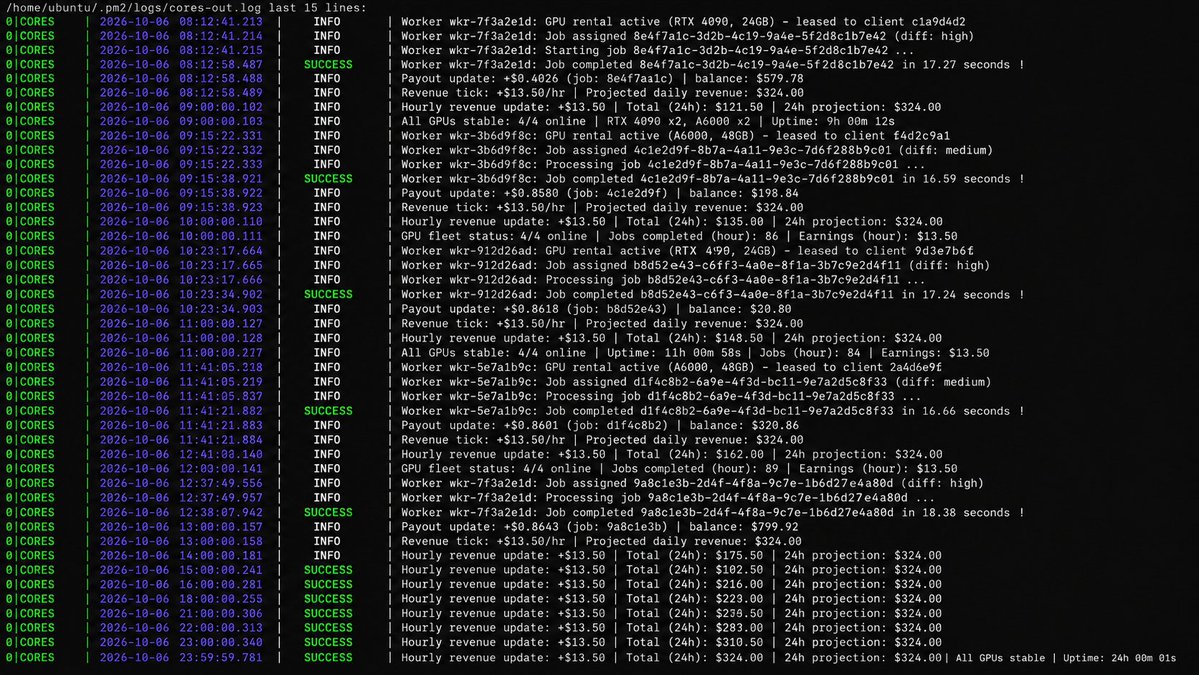Click 'balance: $20.80' value

point(740,309)
